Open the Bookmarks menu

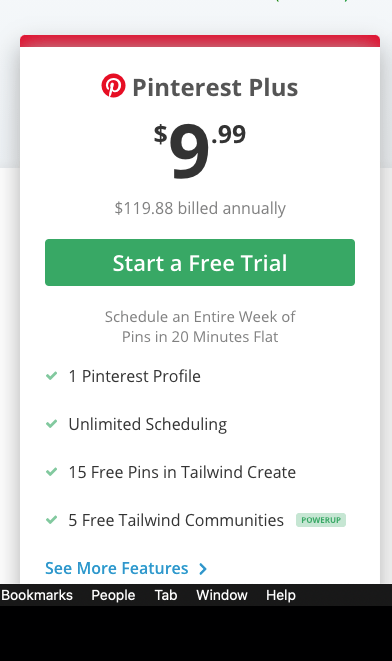(37, 595)
